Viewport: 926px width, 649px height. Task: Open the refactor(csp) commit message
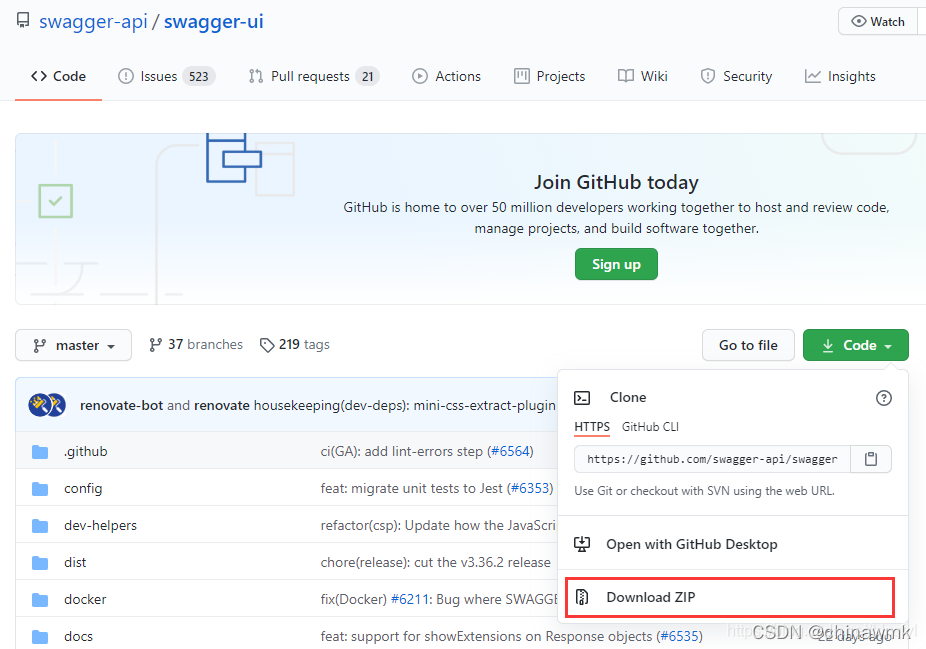(438, 525)
